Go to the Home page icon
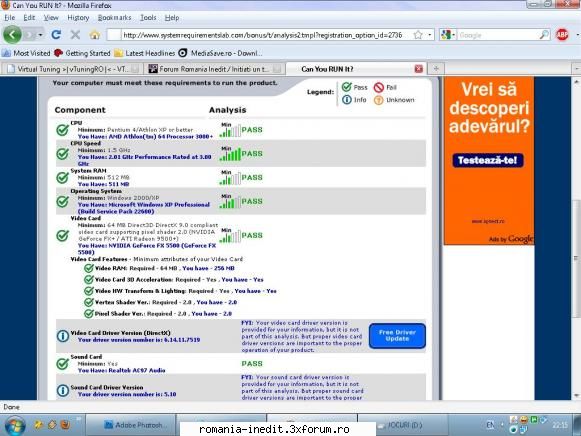Viewport: 581px width, 436px height. pos(94,35)
